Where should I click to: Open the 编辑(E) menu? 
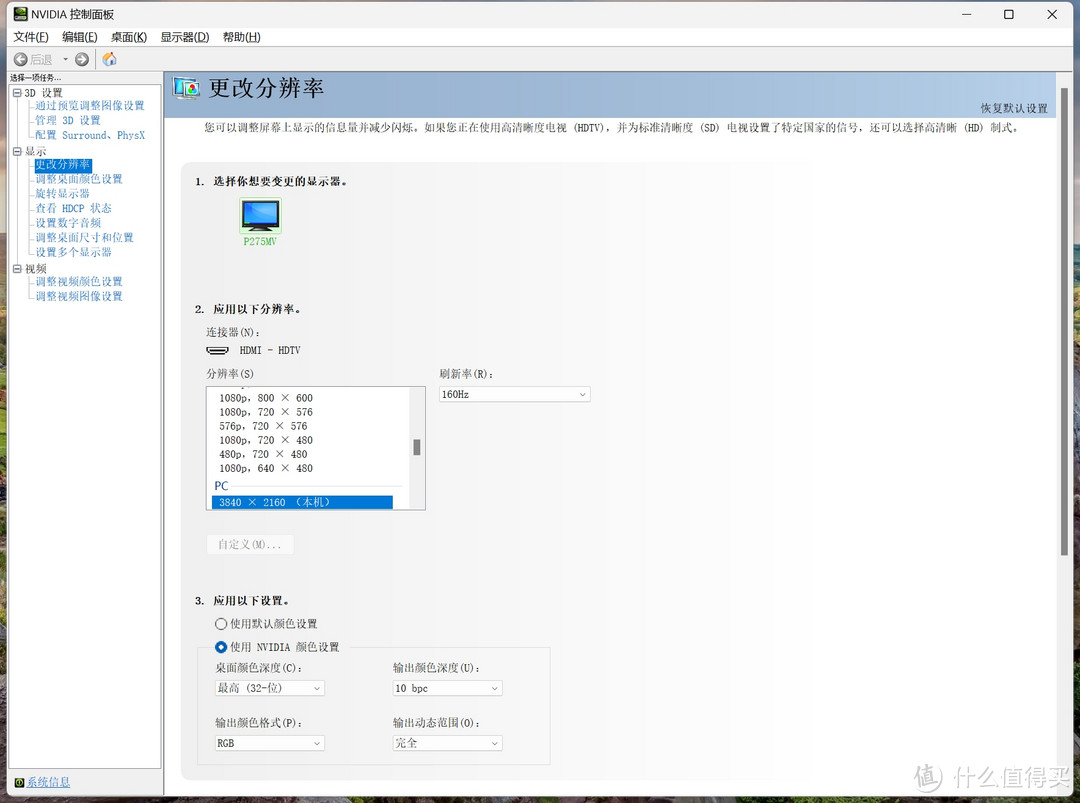[x=80, y=37]
